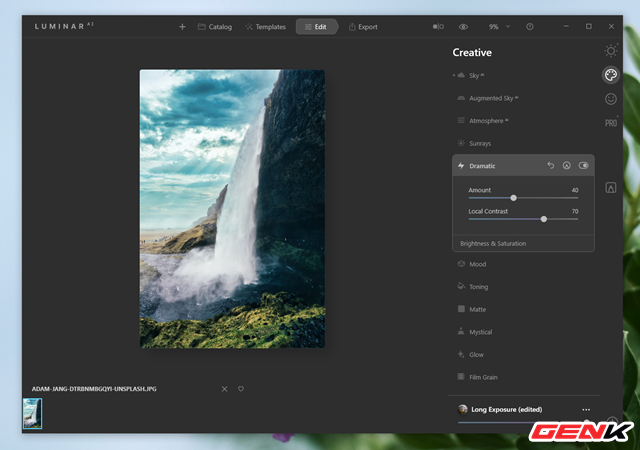Screen dimensions: 640x450
Task: Click the Glow sparkle icon
Action: [x=461, y=354]
